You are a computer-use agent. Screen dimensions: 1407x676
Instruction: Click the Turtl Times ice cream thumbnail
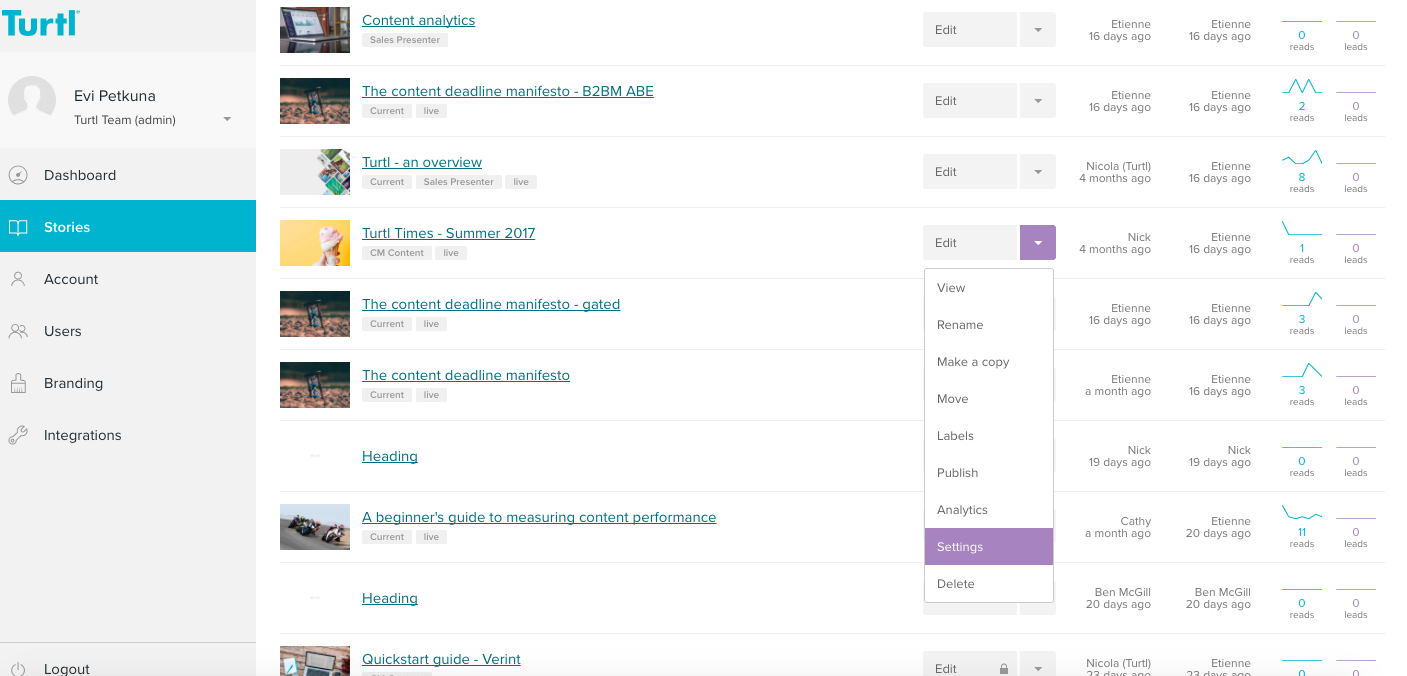[x=315, y=243]
